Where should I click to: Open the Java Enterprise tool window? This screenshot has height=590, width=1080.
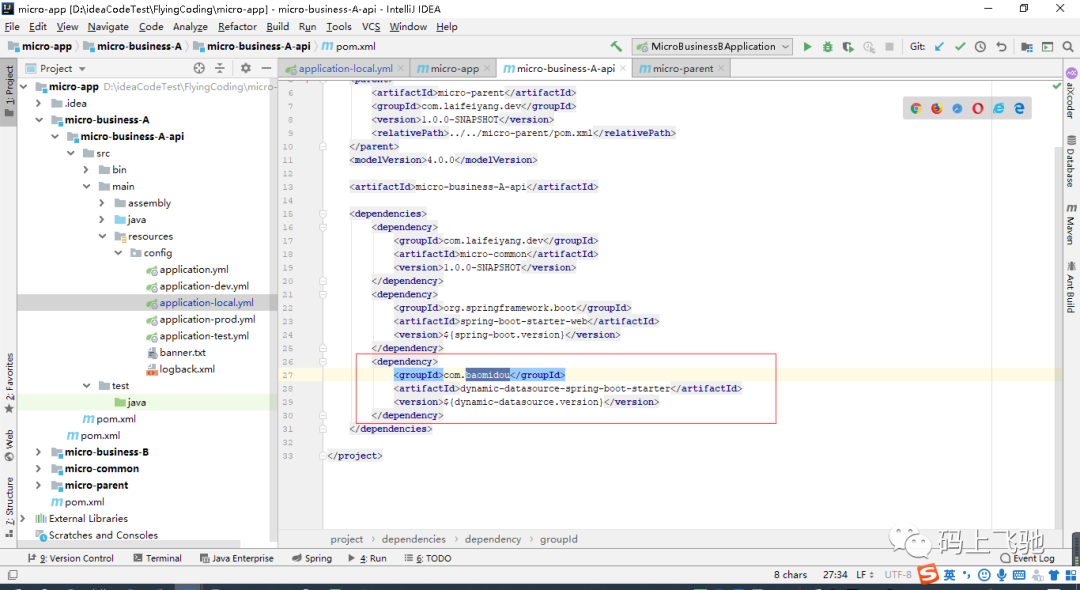(x=236, y=558)
